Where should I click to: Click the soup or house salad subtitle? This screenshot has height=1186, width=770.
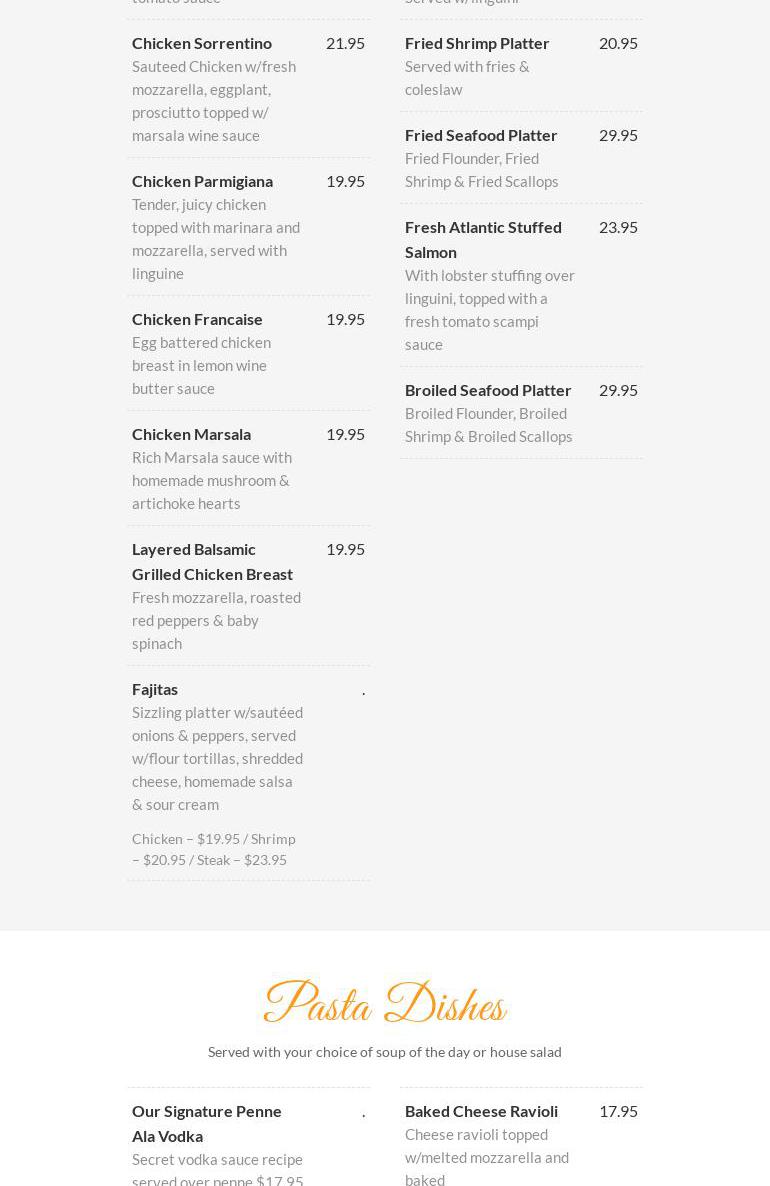click(x=385, y=1052)
